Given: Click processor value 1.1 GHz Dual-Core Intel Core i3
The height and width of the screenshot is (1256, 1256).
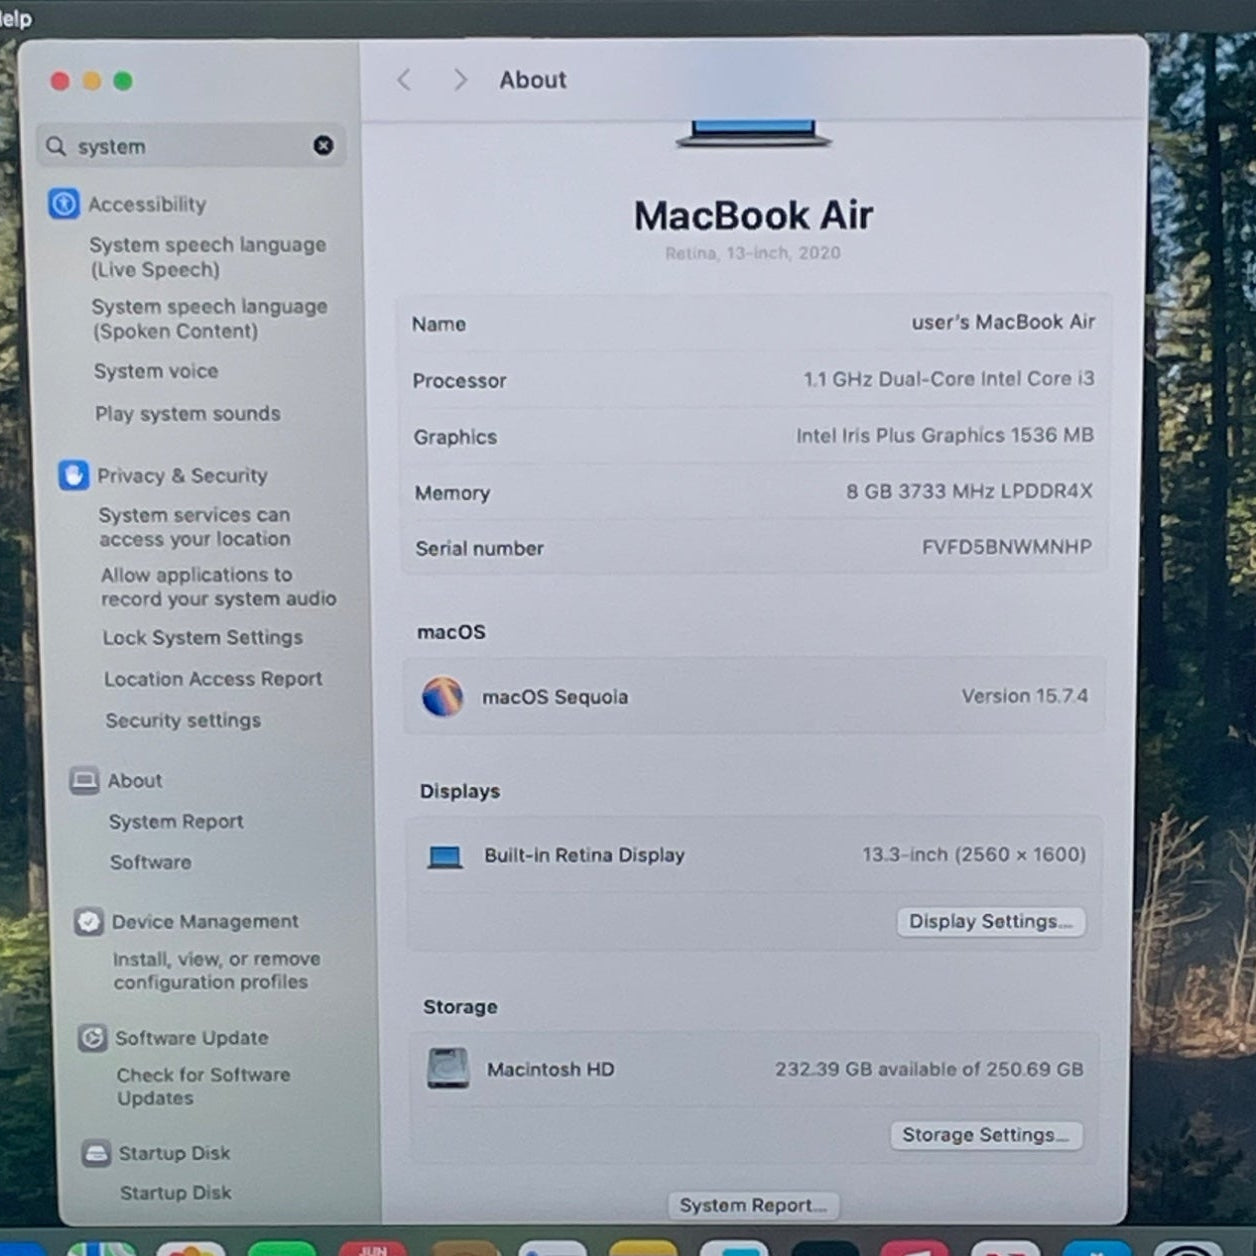Looking at the screenshot, I should click(x=949, y=379).
